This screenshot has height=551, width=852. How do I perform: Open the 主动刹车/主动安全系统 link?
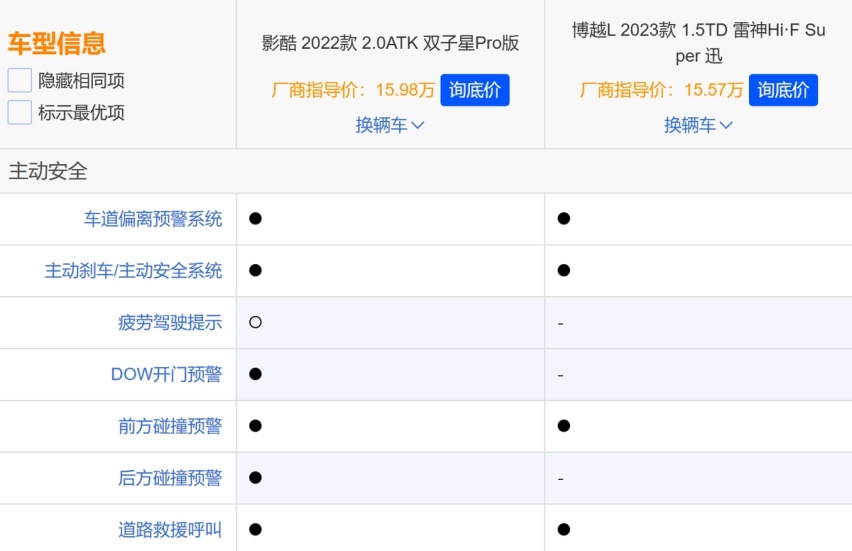tap(133, 270)
